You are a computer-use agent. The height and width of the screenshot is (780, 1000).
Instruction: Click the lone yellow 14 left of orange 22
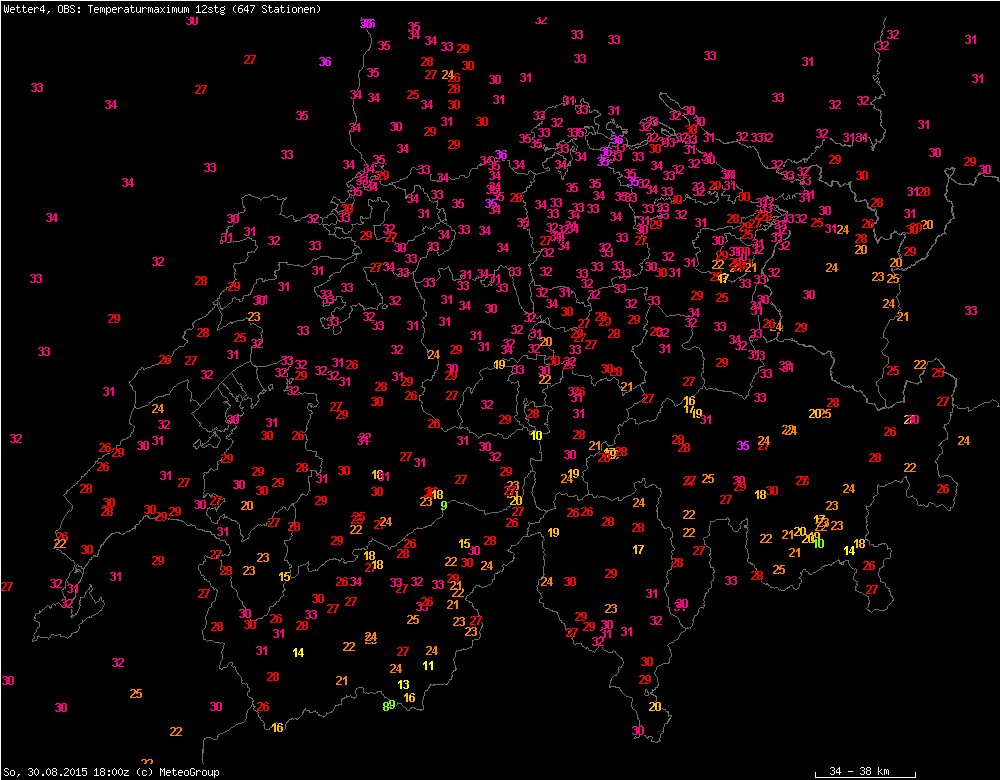coord(298,653)
